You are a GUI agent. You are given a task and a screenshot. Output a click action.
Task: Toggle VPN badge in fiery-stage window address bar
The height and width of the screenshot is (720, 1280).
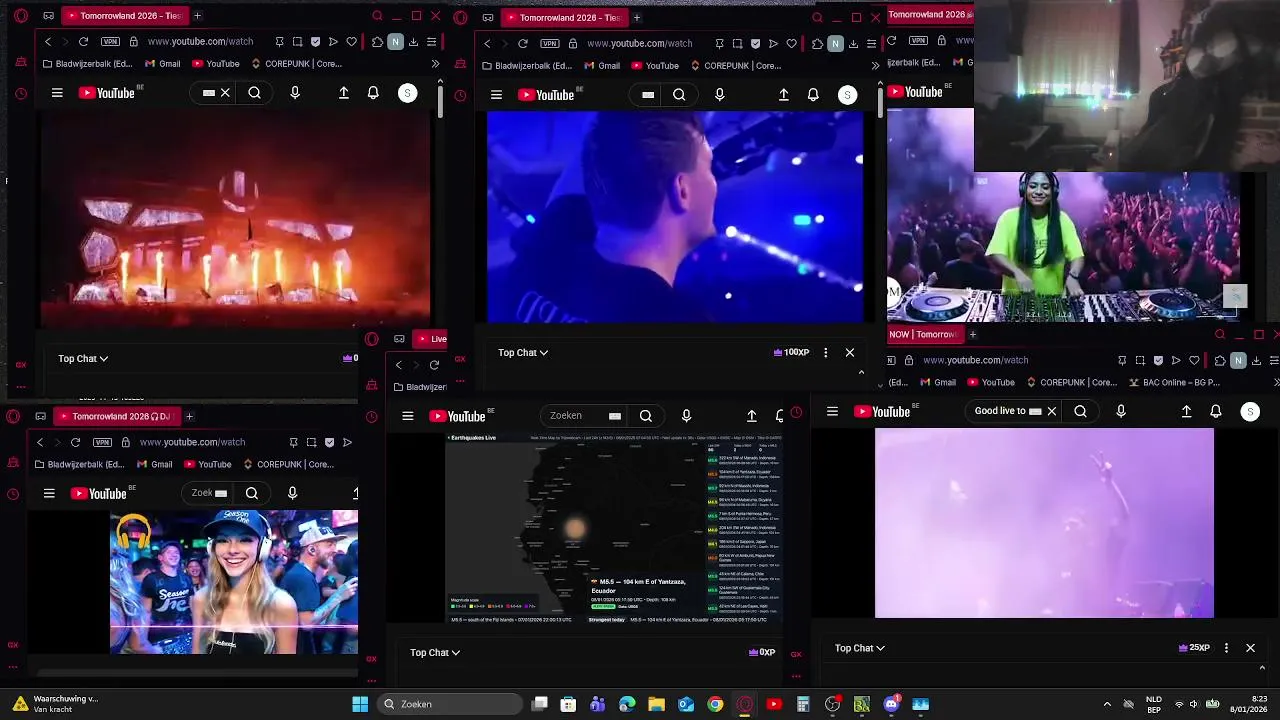pos(110,42)
